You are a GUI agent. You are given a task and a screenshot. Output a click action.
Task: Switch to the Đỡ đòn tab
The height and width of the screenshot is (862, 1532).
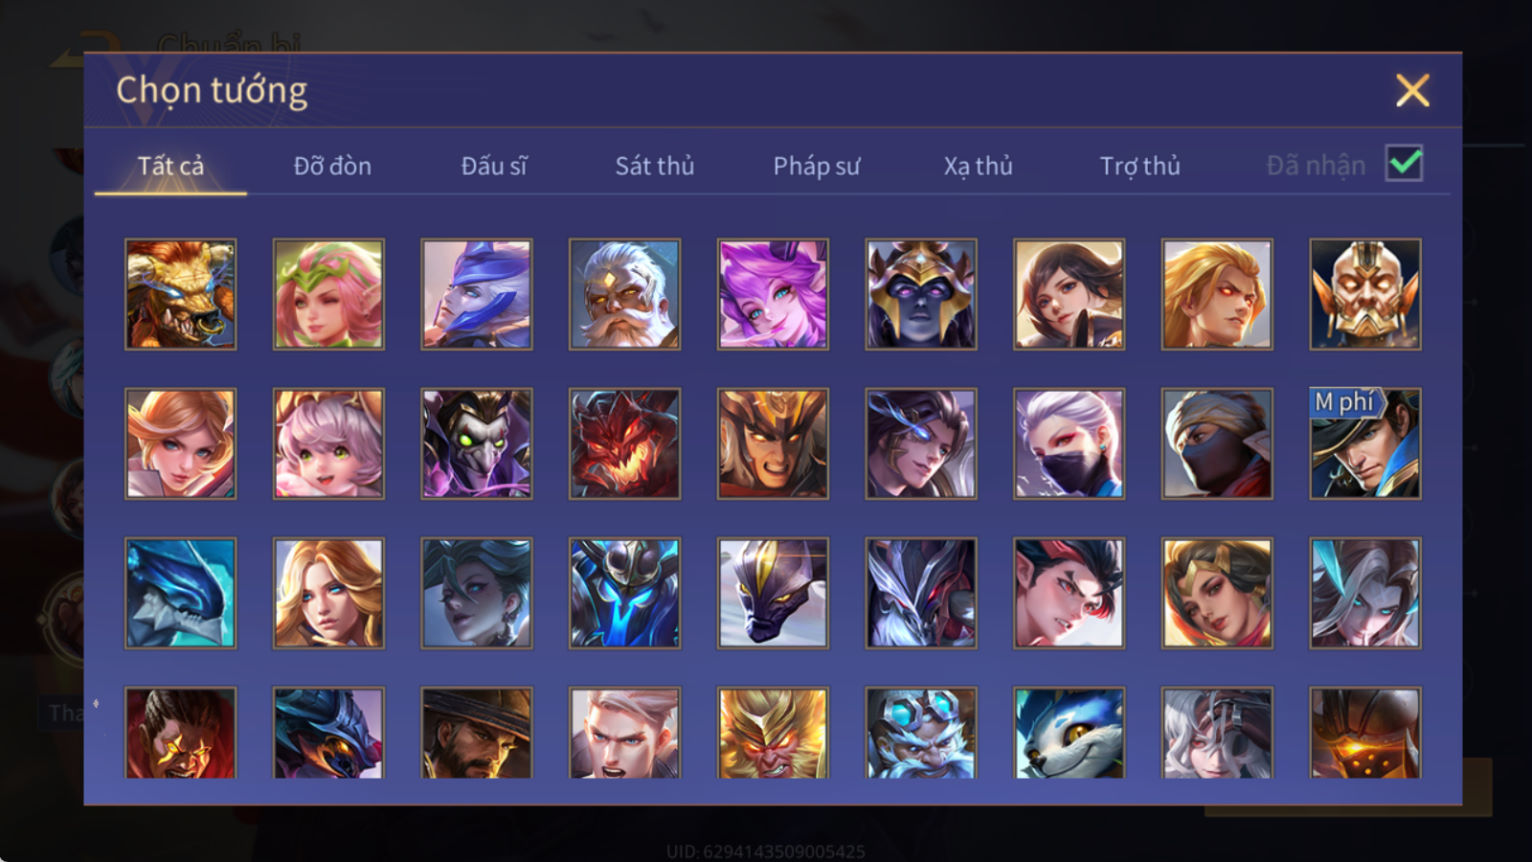[x=333, y=166]
